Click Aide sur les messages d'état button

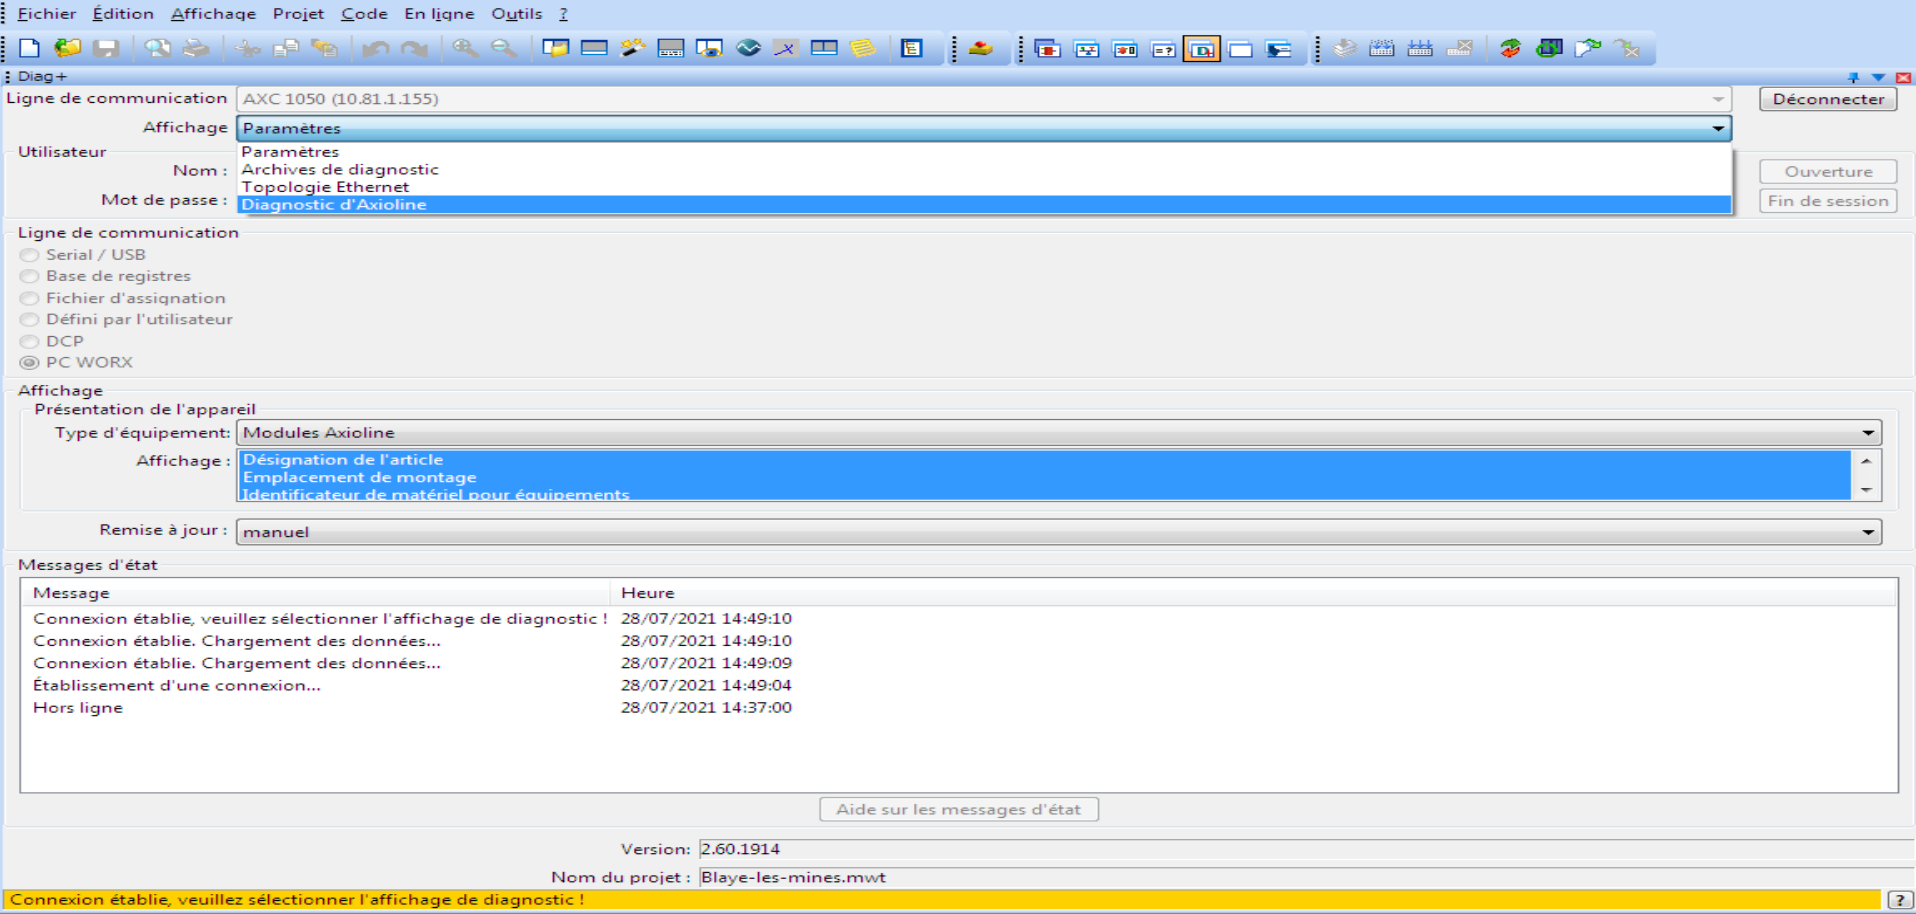(x=958, y=809)
